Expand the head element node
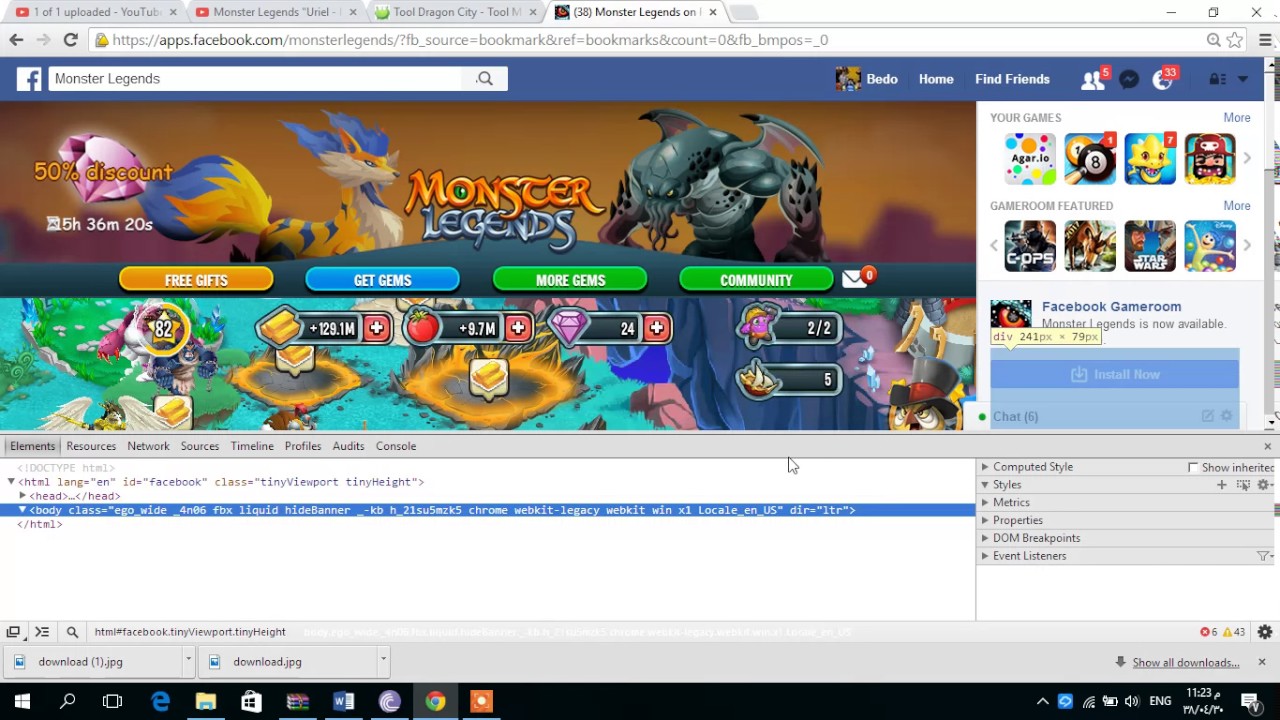This screenshot has height=720, width=1280. (x=22, y=496)
